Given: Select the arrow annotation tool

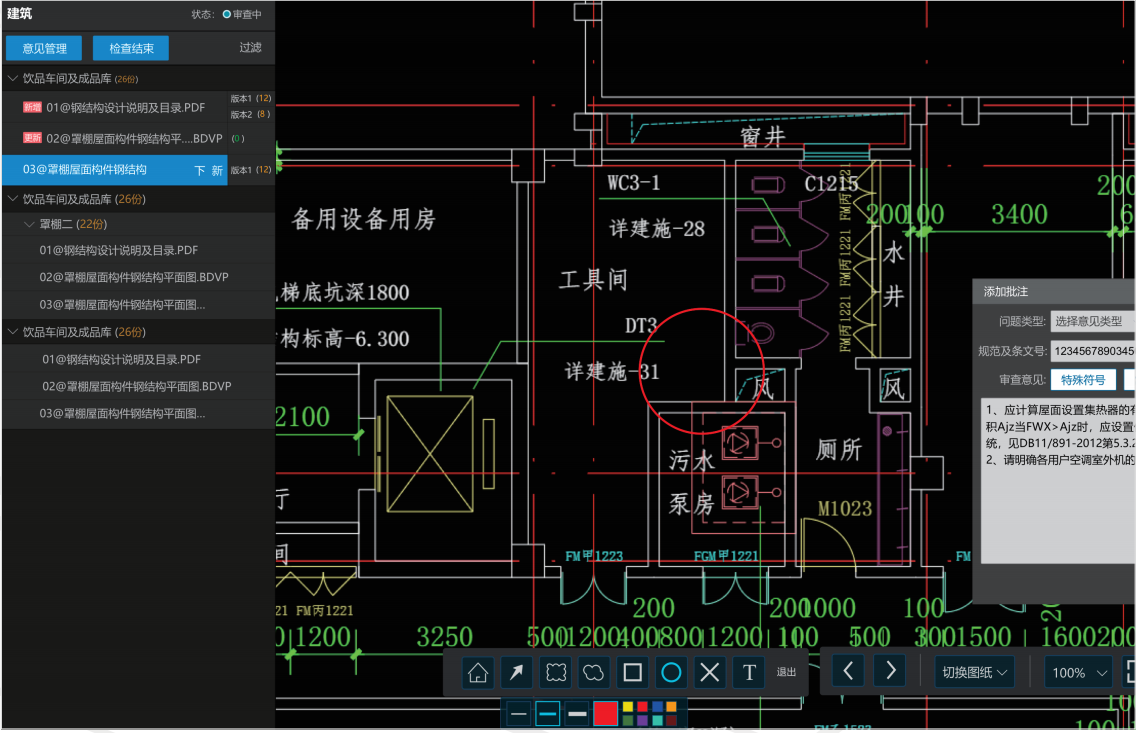Looking at the screenshot, I should coord(516,672).
